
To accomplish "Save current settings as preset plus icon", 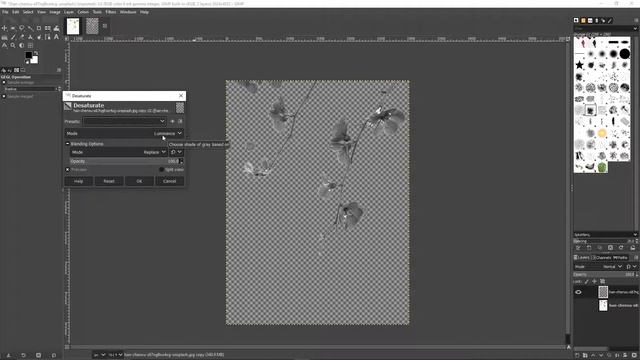I will click(x=172, y=121).
